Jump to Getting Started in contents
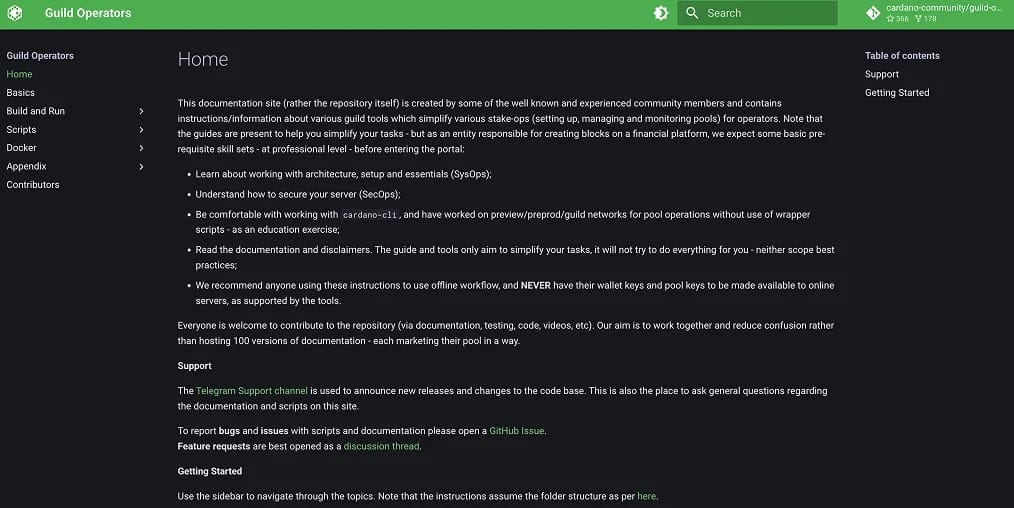The height and width of the screenshot is (508, 1014). [897, 92]
